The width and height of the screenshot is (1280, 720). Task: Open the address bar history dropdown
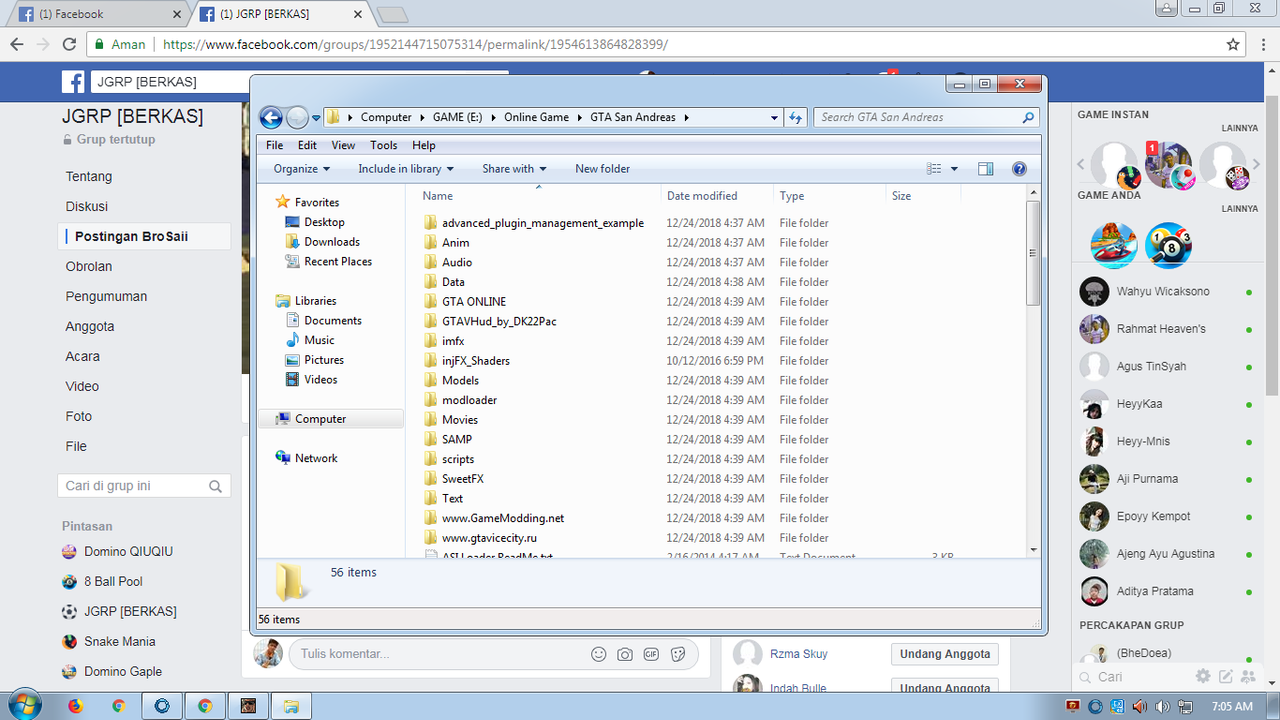point(774,117)
